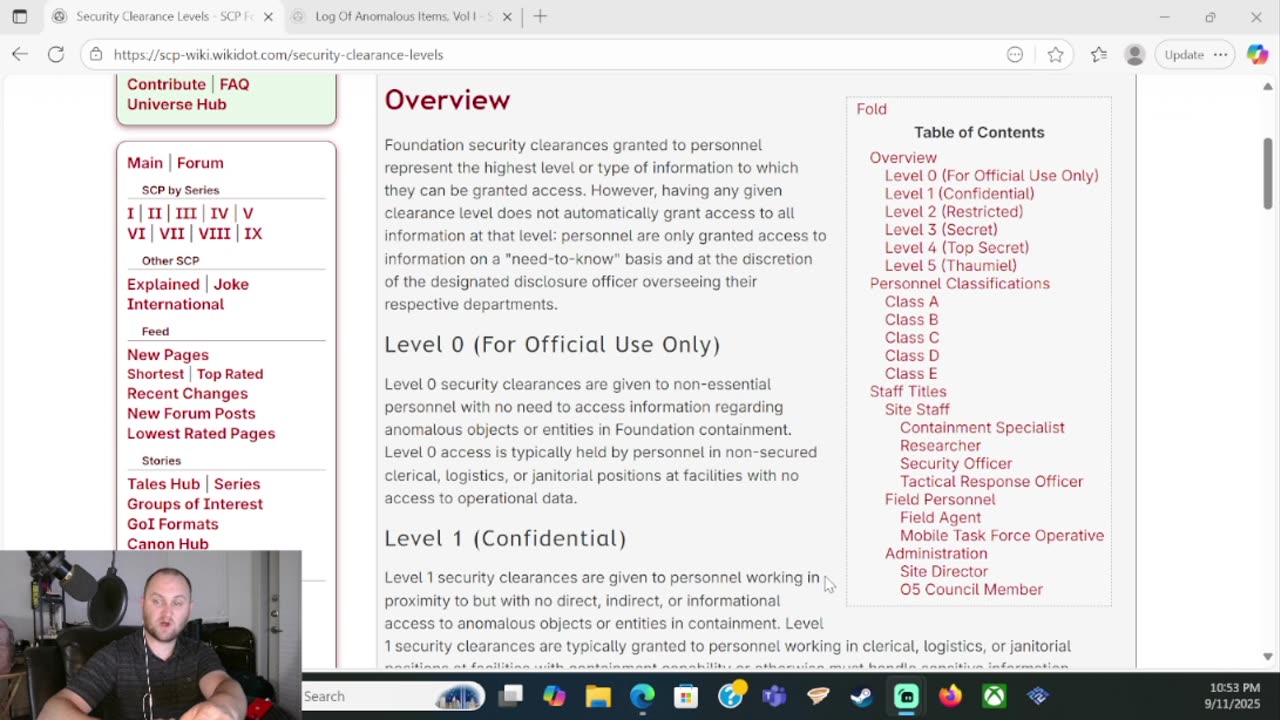Open Get Help app on the taskbar
This screenshot has height=720, width=1280.
[730, 696]
